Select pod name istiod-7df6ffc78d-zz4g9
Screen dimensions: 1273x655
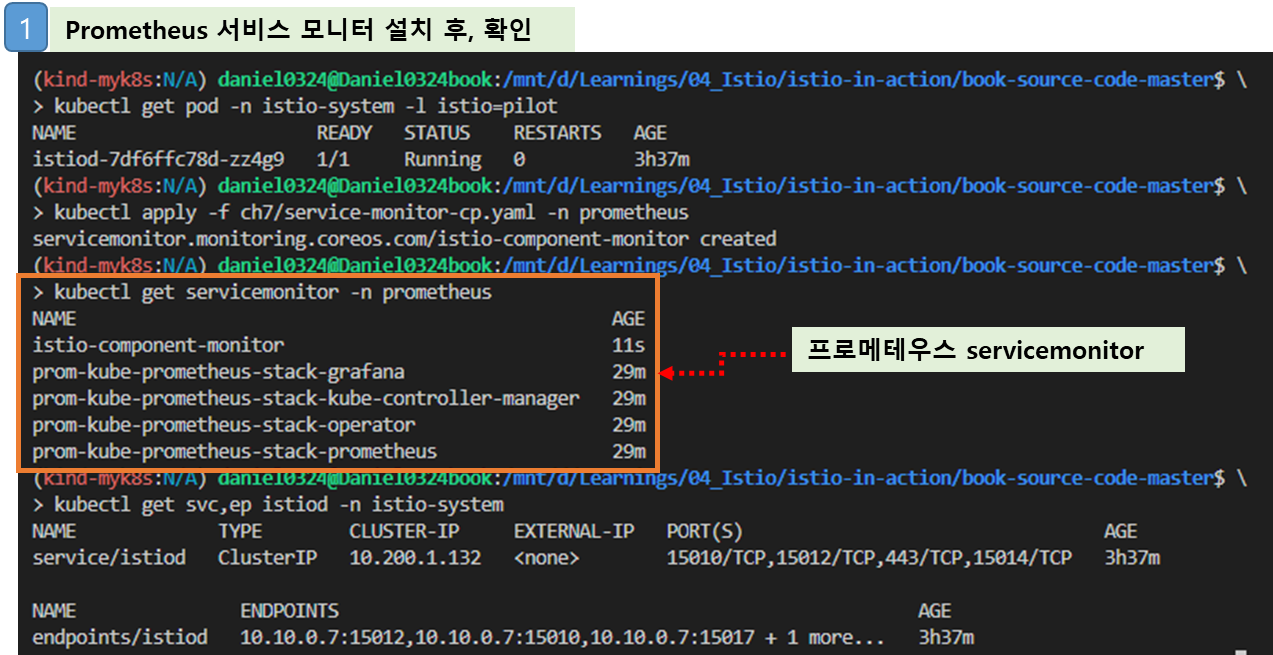pos(158,159)
